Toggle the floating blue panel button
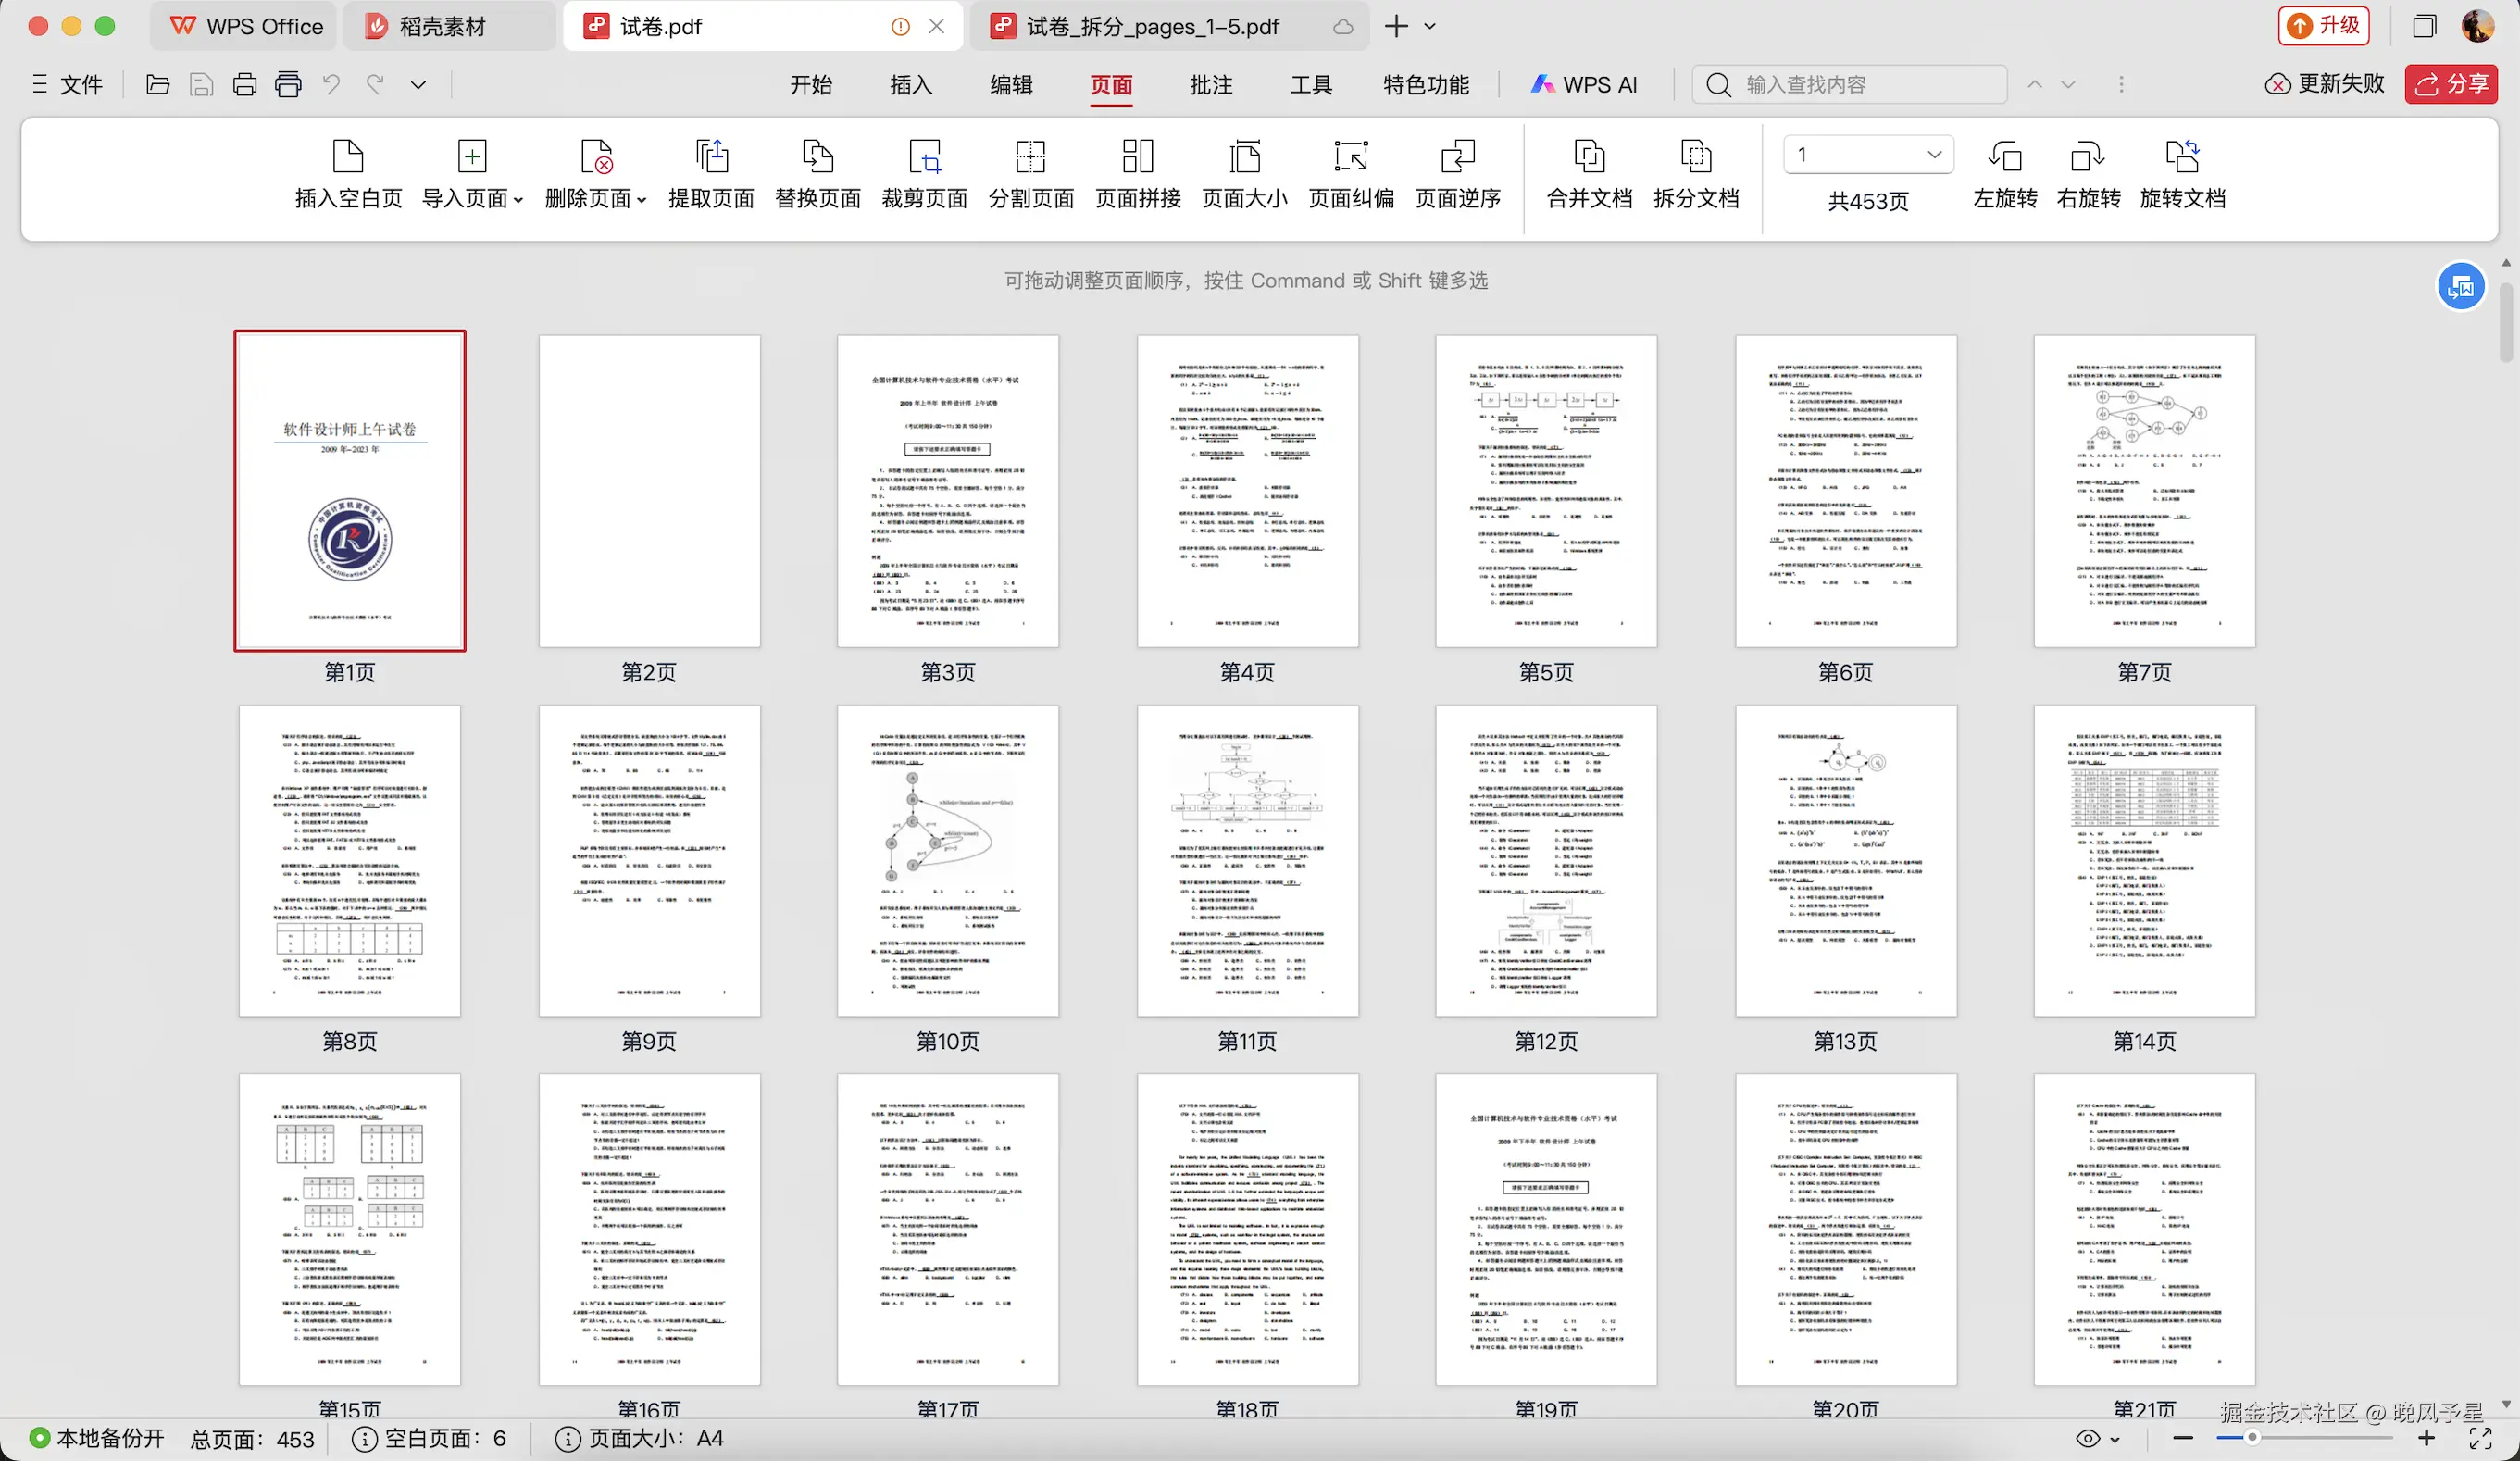This screenshot has height=1461, width=2520. (2460, 288)
